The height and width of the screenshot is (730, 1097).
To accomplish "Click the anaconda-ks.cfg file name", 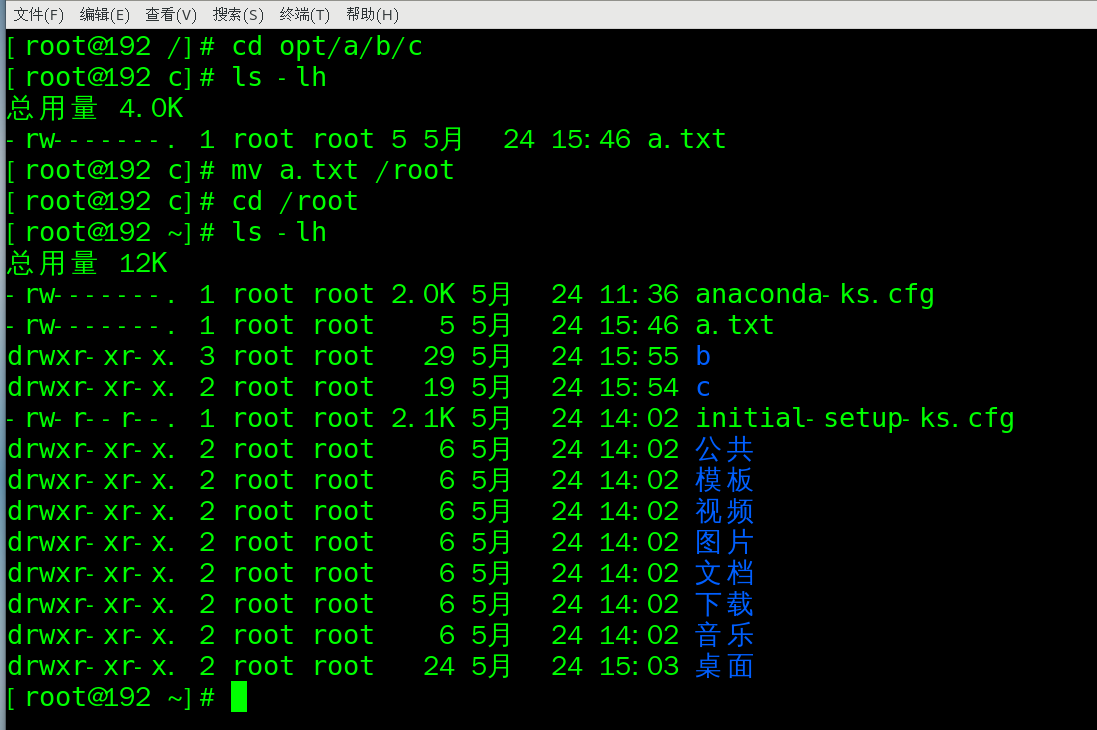I will coord(814,295).
